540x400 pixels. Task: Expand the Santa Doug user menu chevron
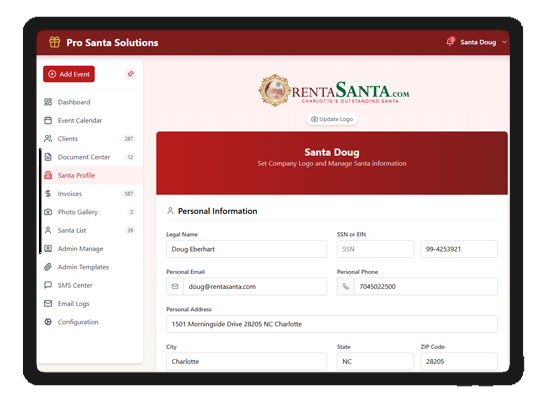click(x=504, y=42)
